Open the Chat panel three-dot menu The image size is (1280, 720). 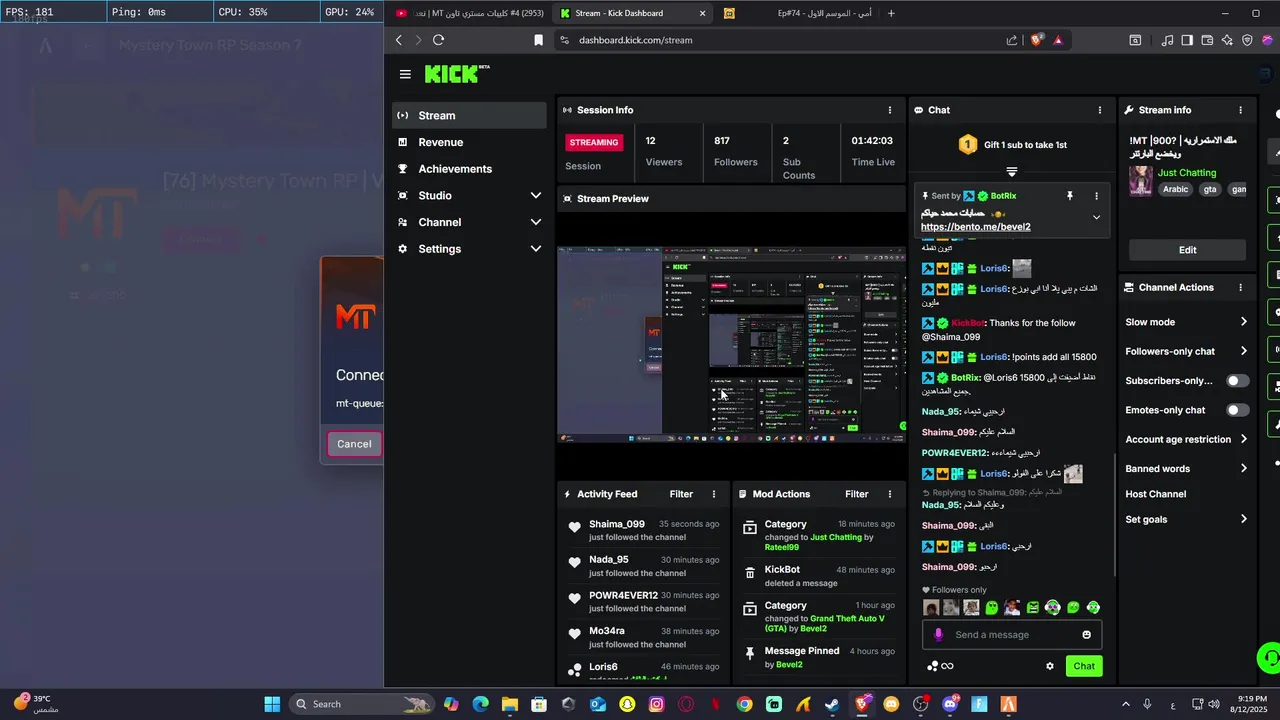[1100, 110]
